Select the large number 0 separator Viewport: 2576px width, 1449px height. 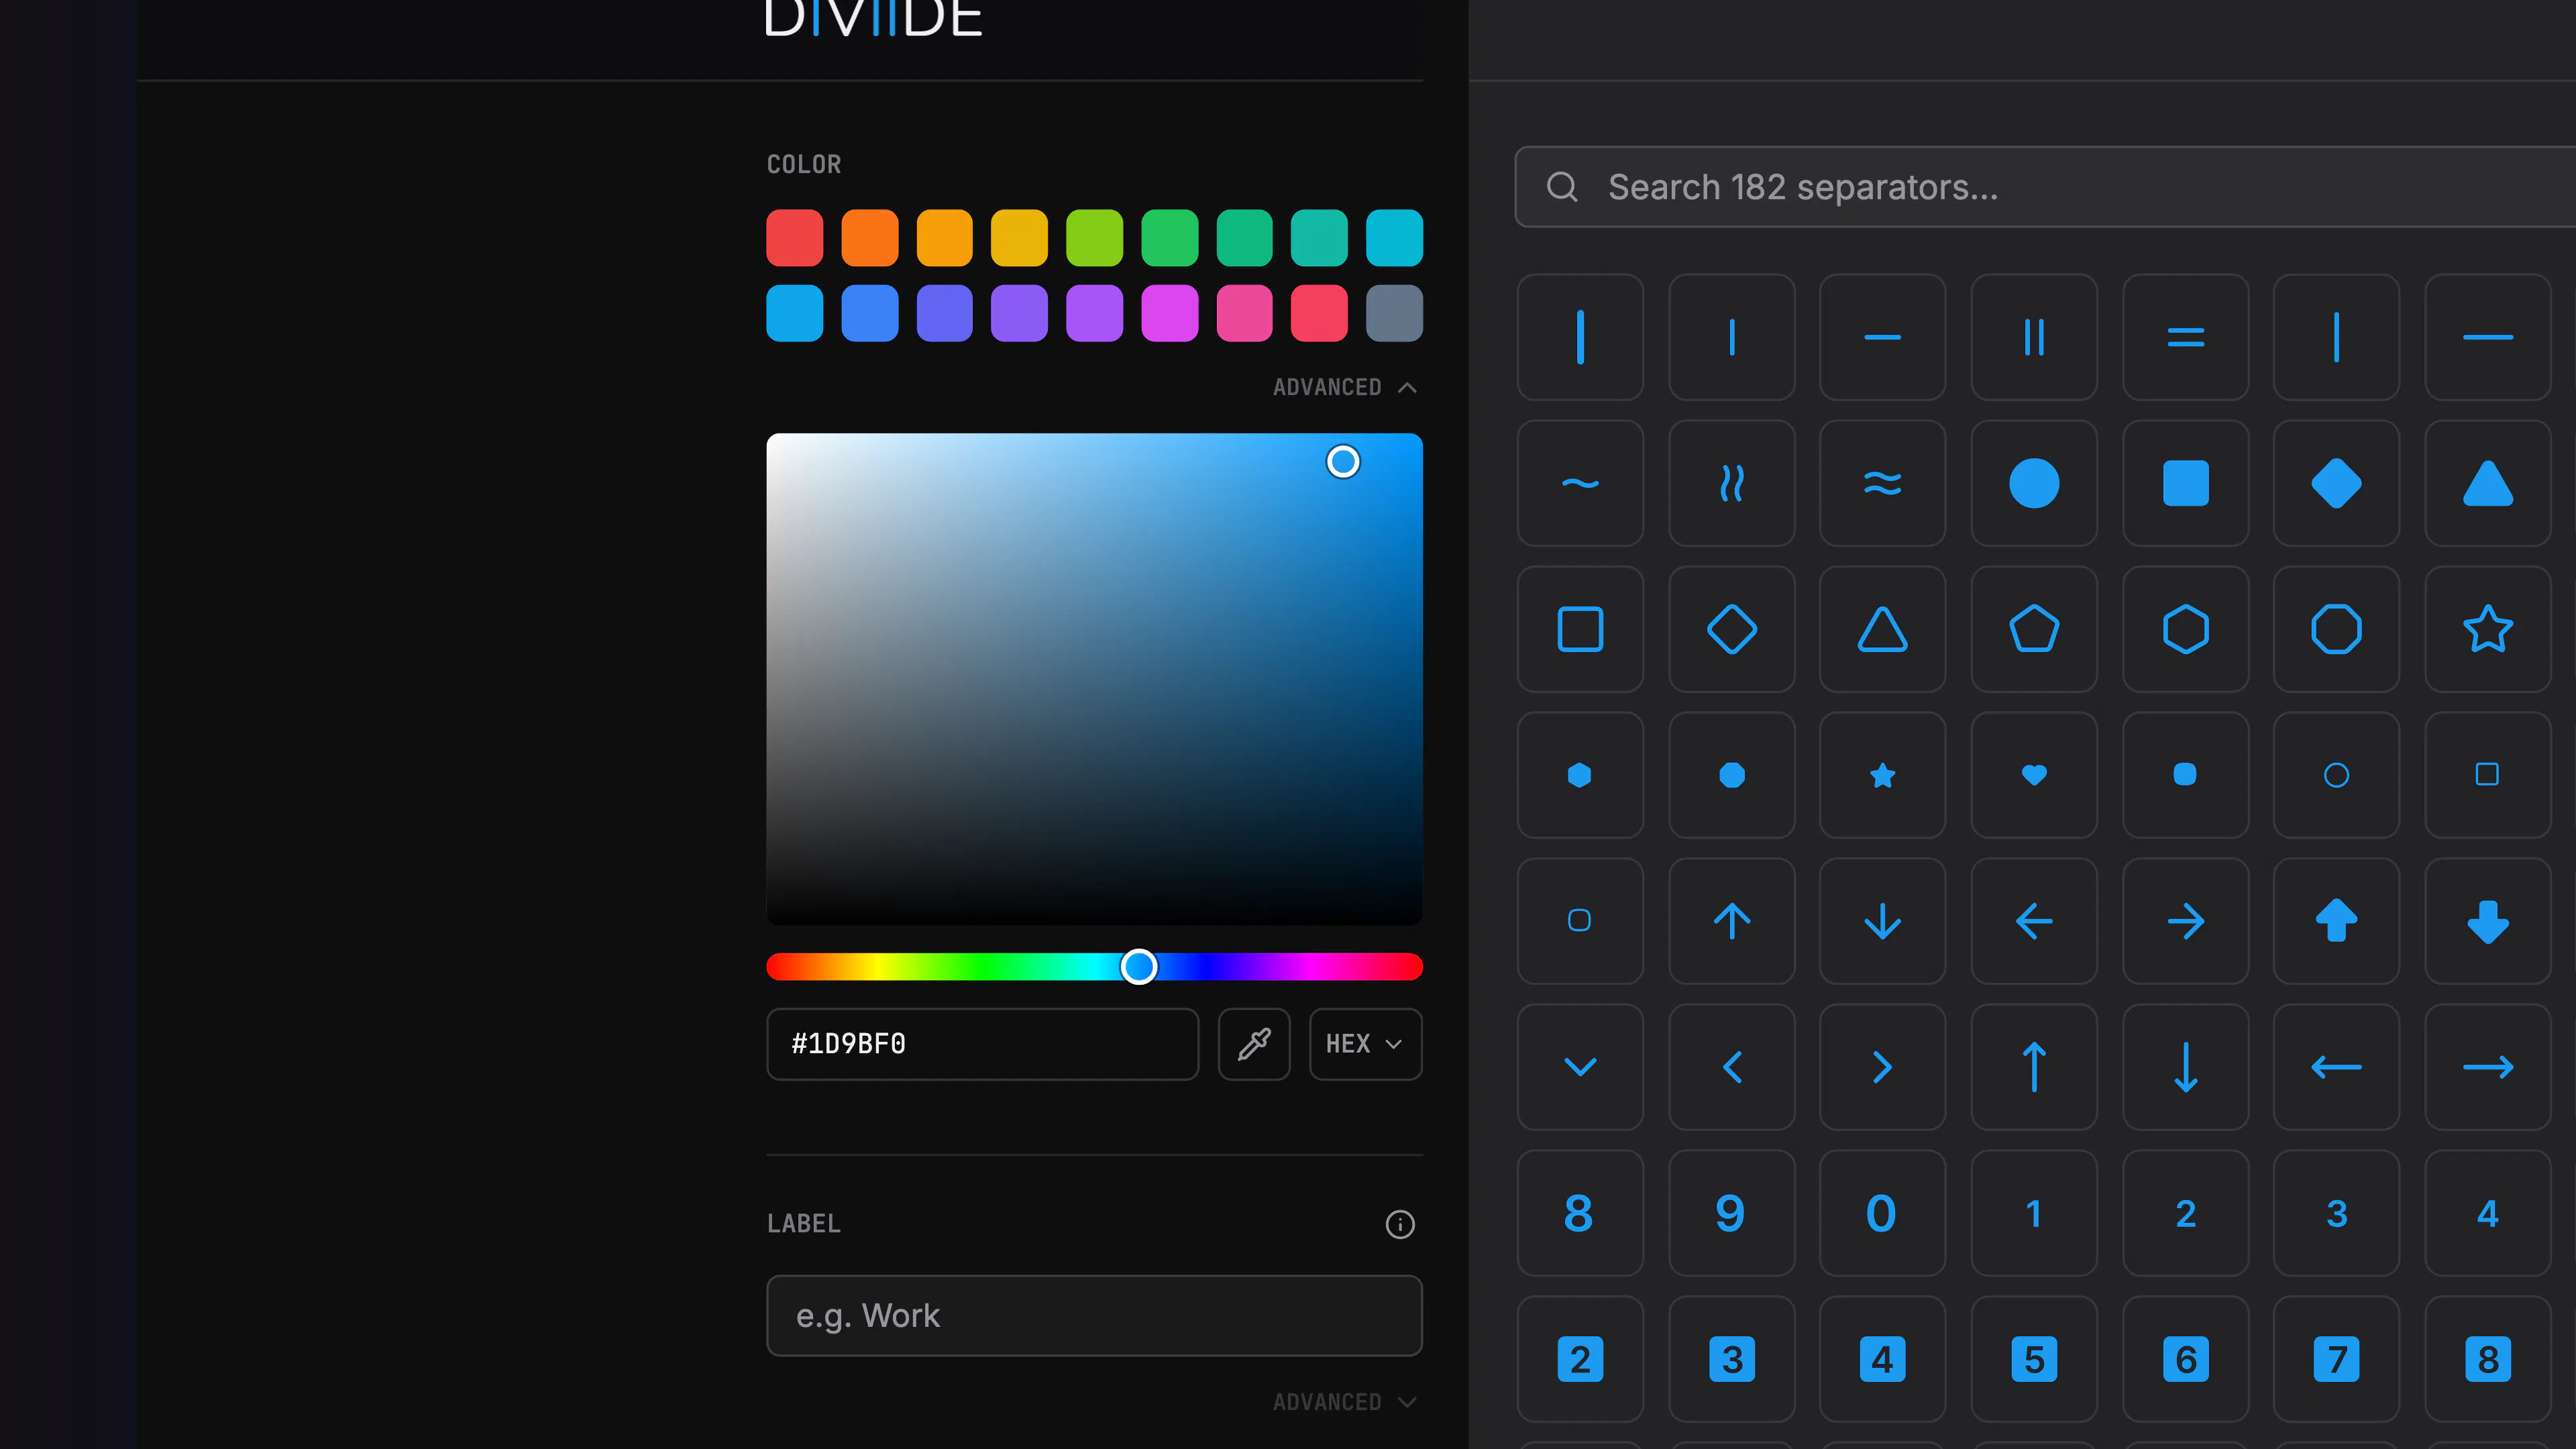point(1882,1213)
